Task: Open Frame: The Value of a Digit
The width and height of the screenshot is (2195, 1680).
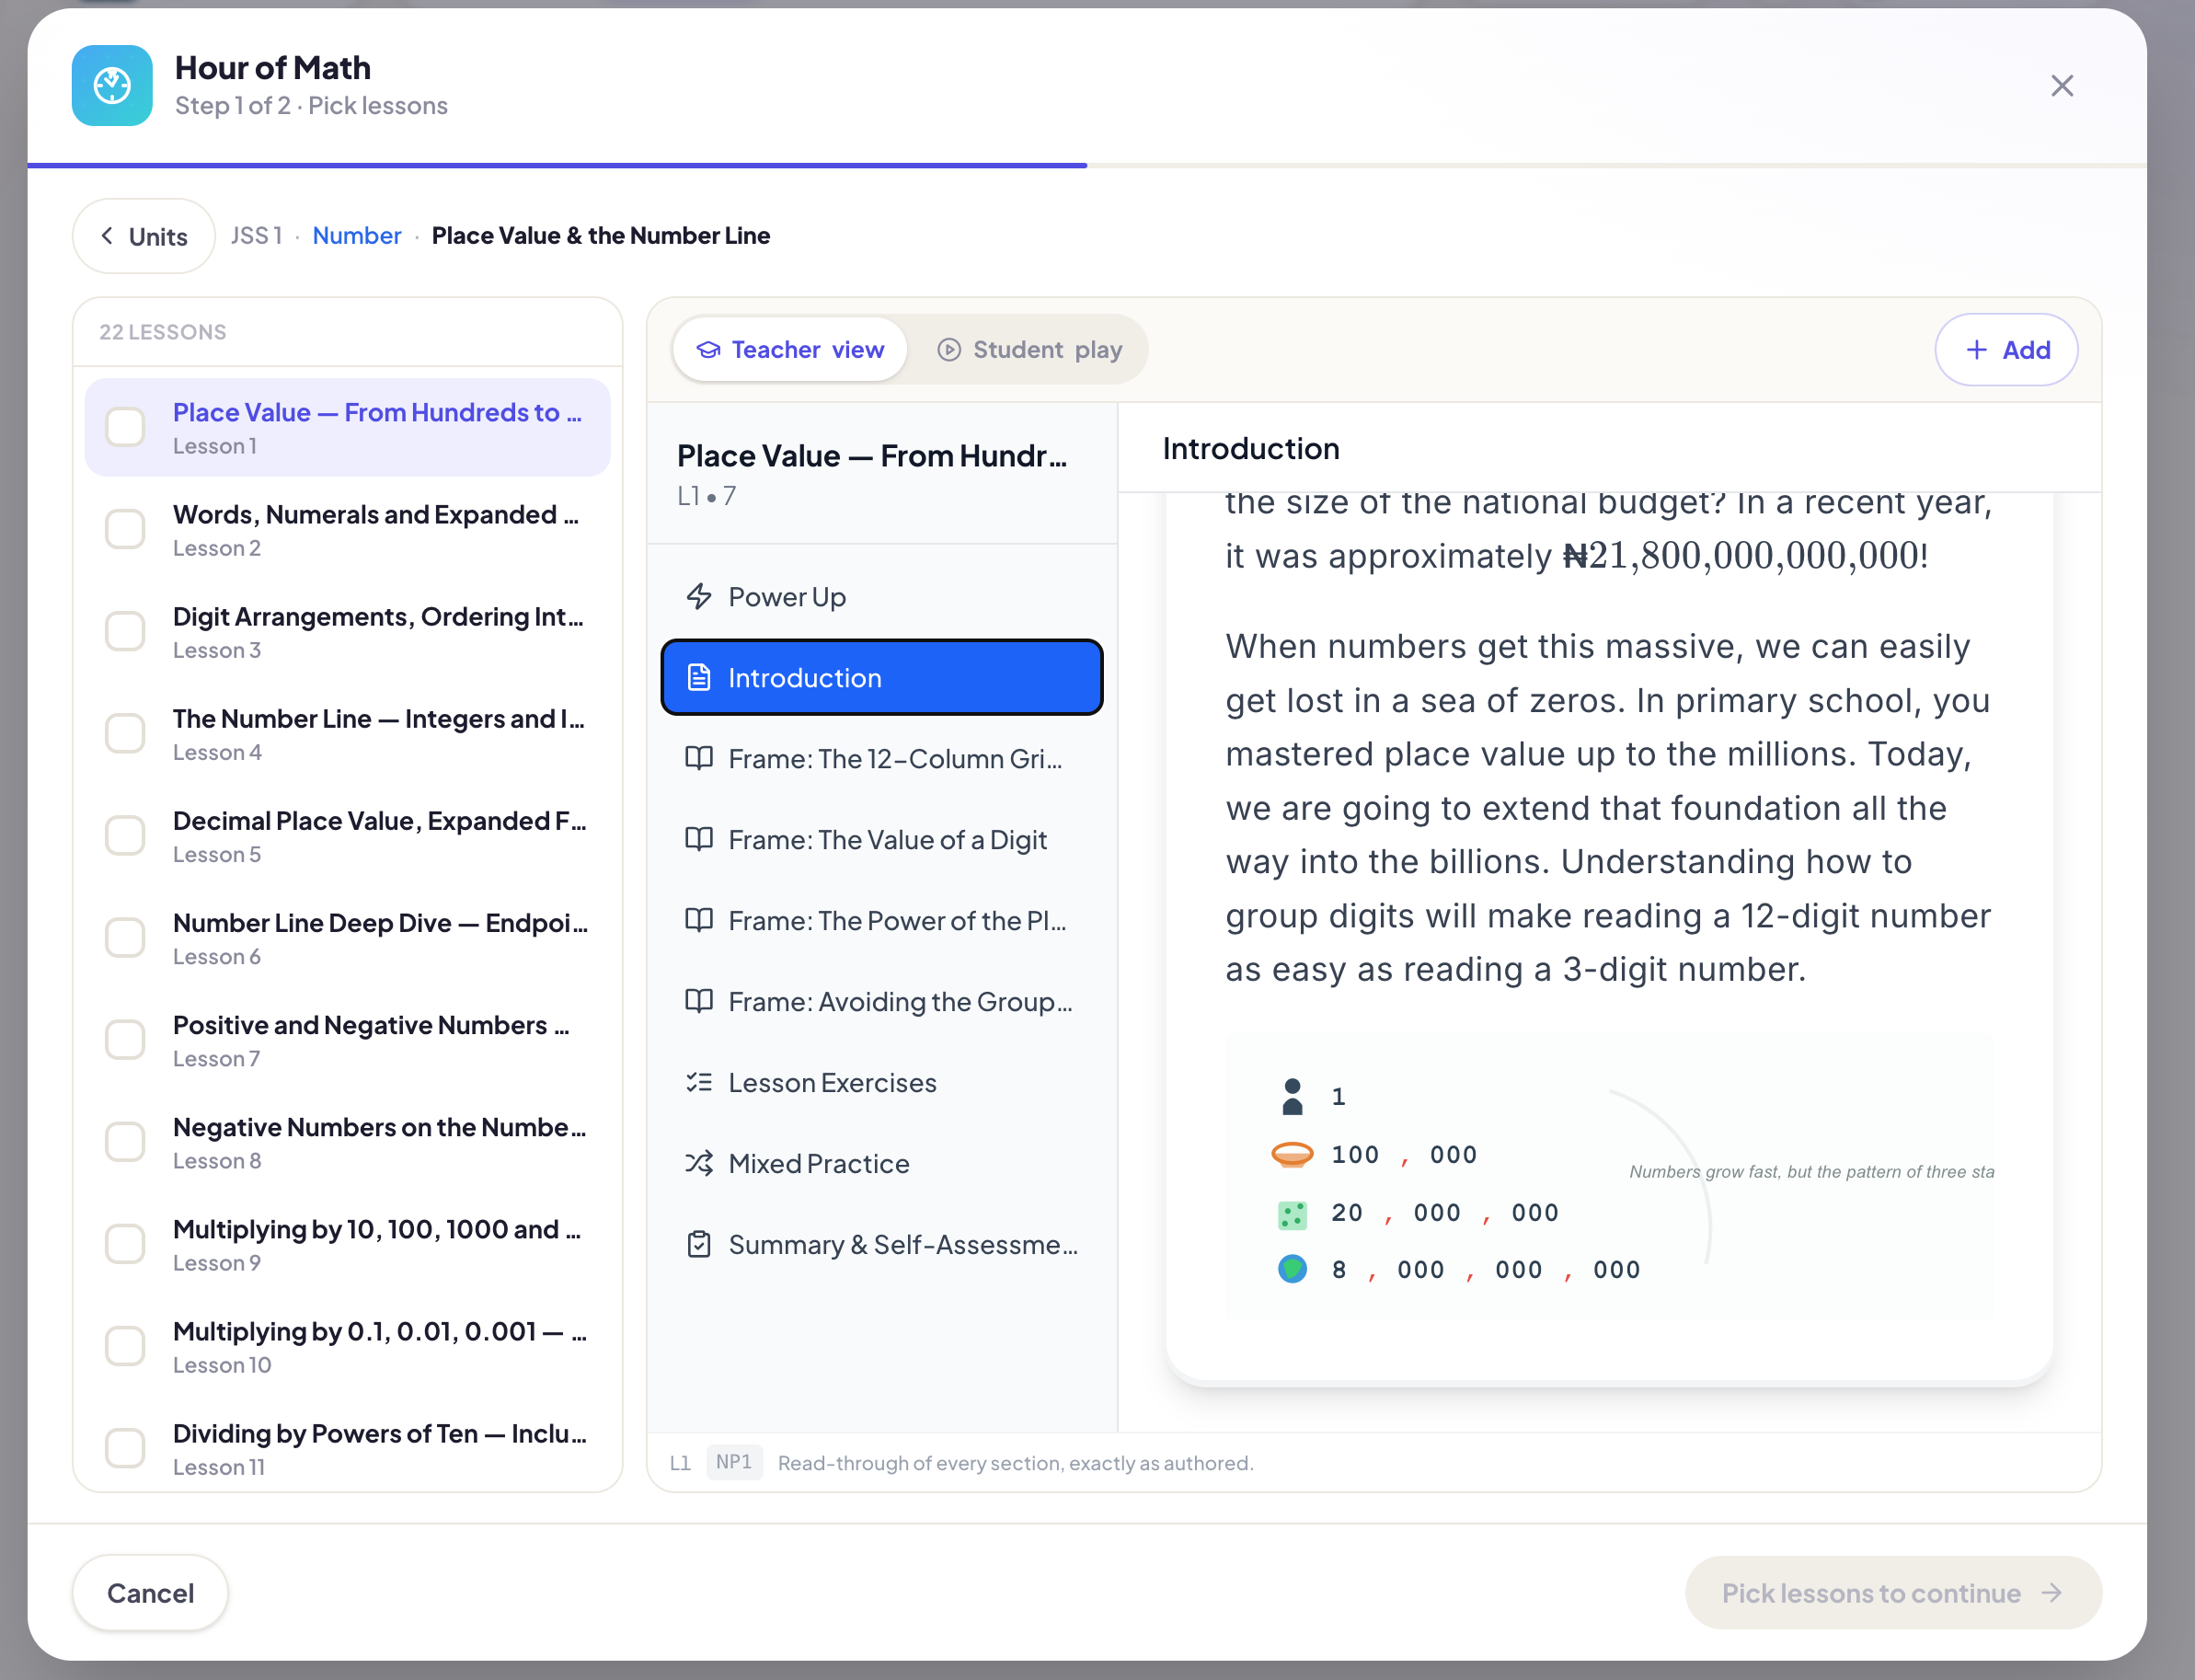Action: click(881, 840)
